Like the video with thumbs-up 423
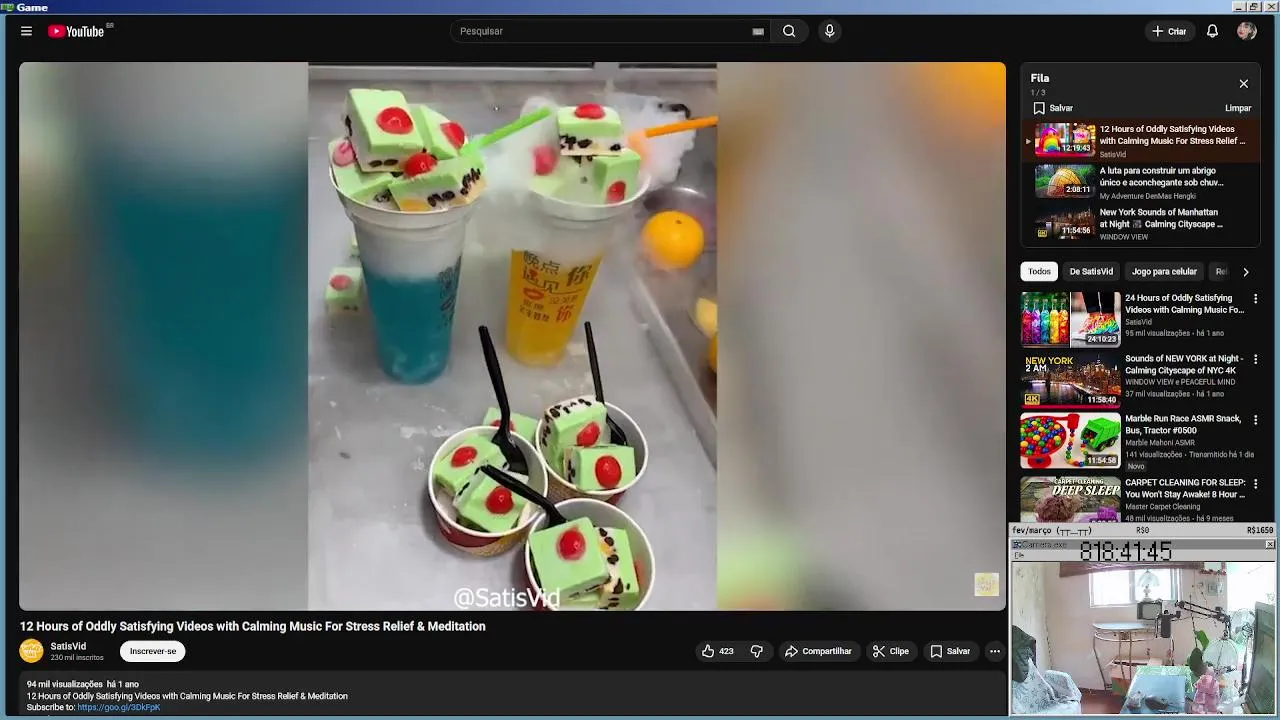1280x720 pixels. 718,651
